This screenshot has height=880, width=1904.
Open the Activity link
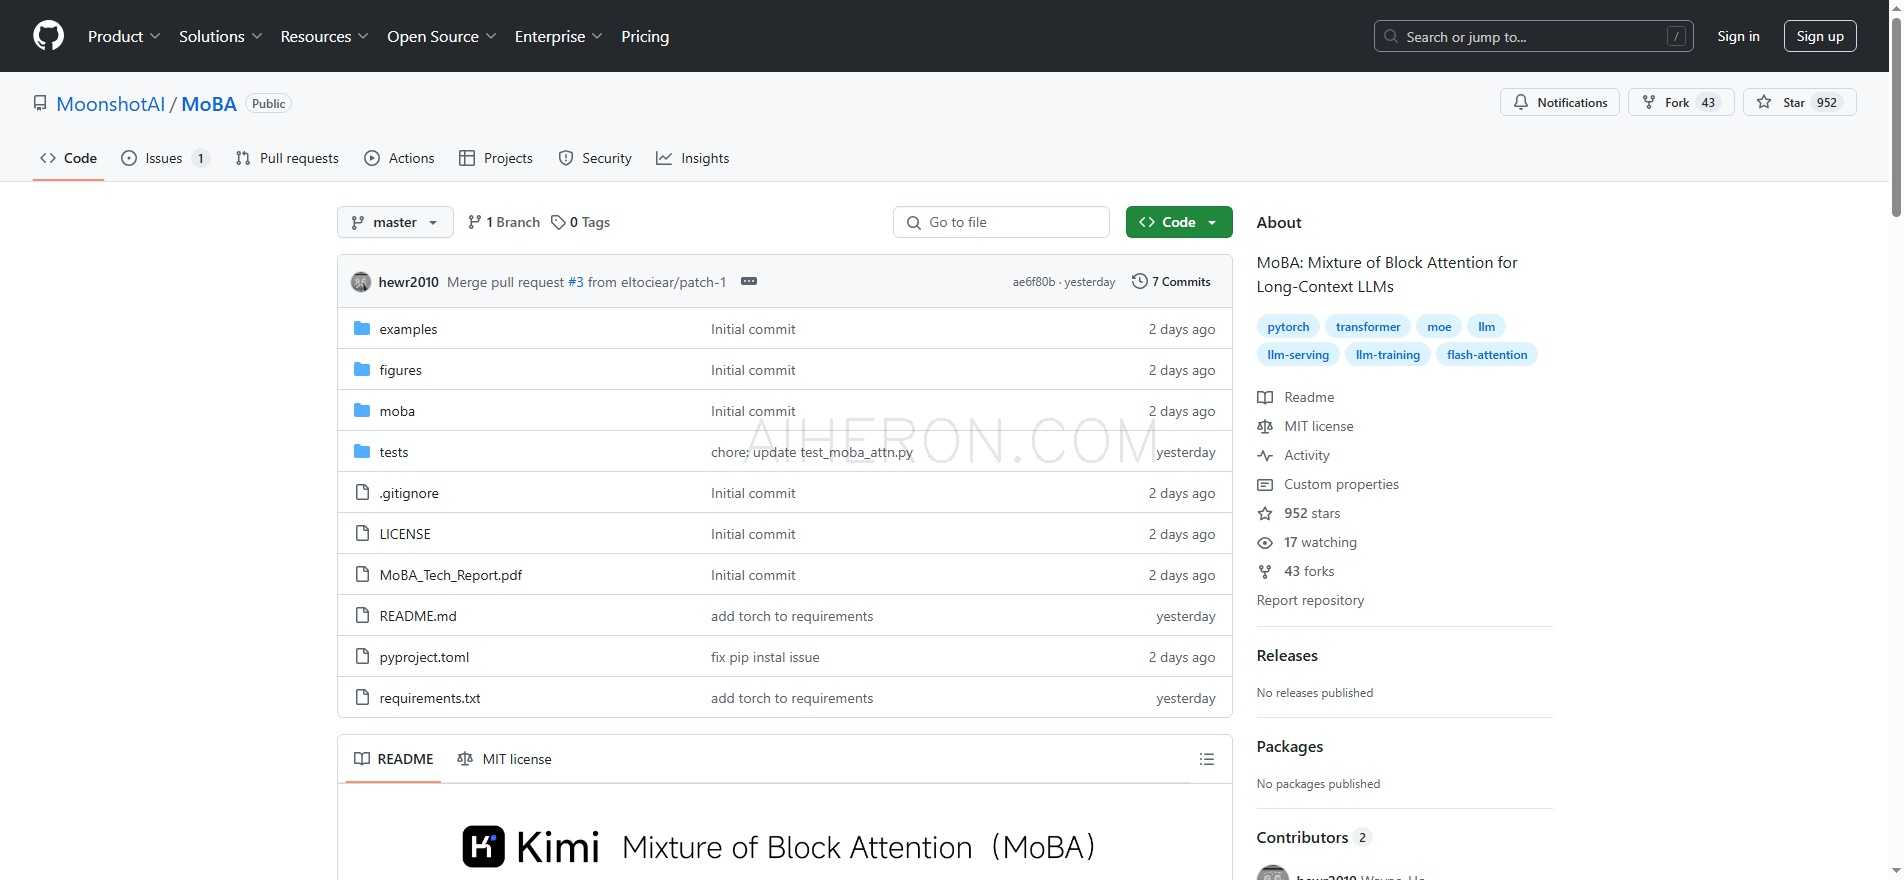[1293, 455]
